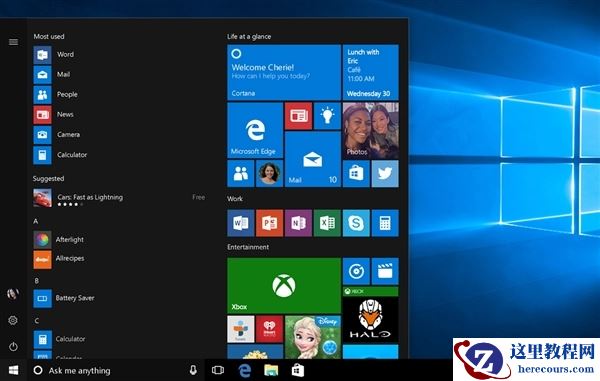The image size is (600, 381).
Task: Click the microphone icon in search box
Action: [193, 370]
